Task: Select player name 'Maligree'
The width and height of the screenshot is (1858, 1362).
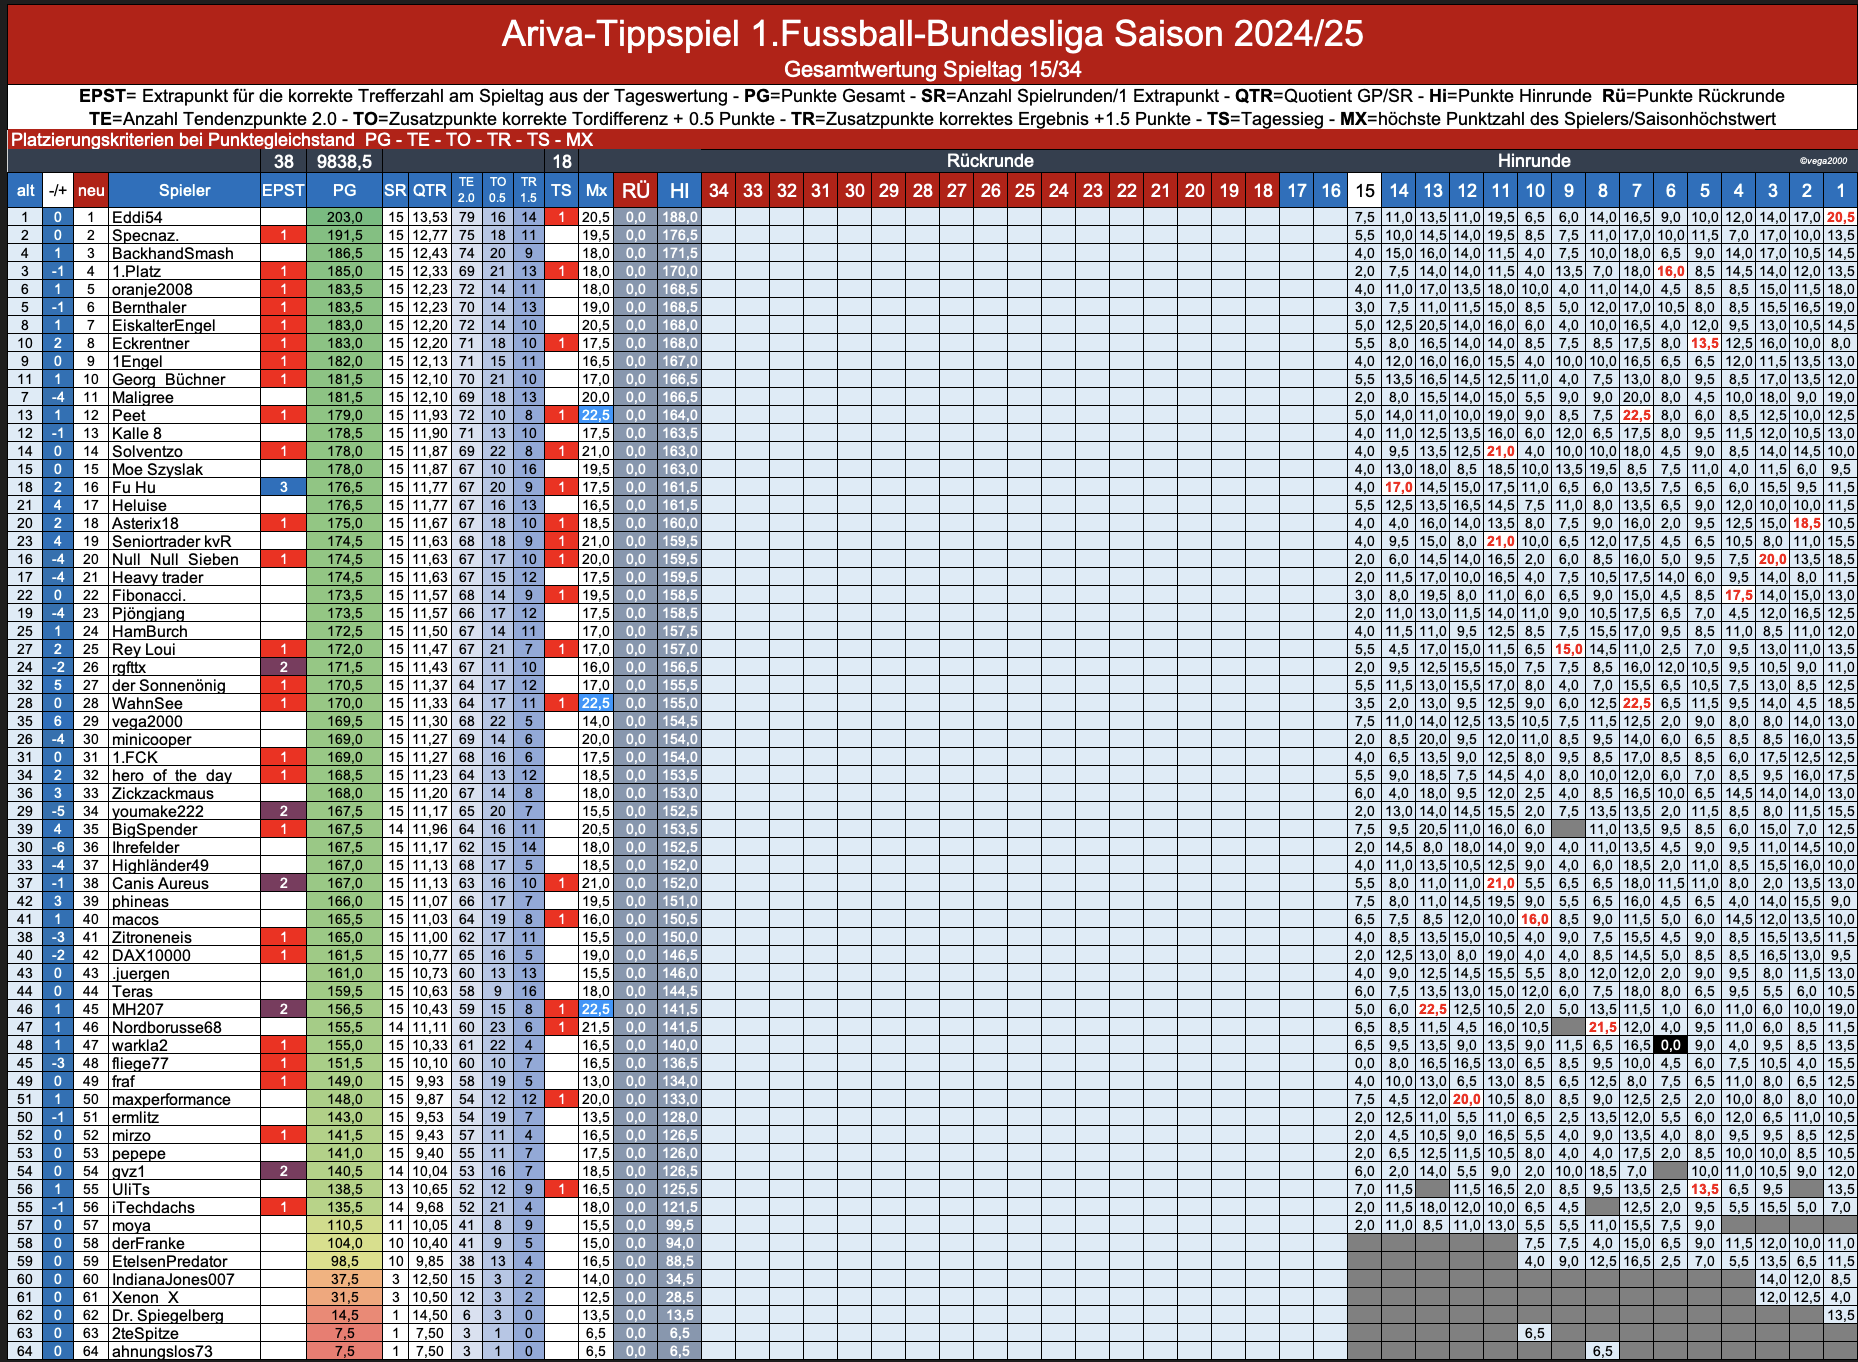Action: pyautogui.click(x=142, y=397)
